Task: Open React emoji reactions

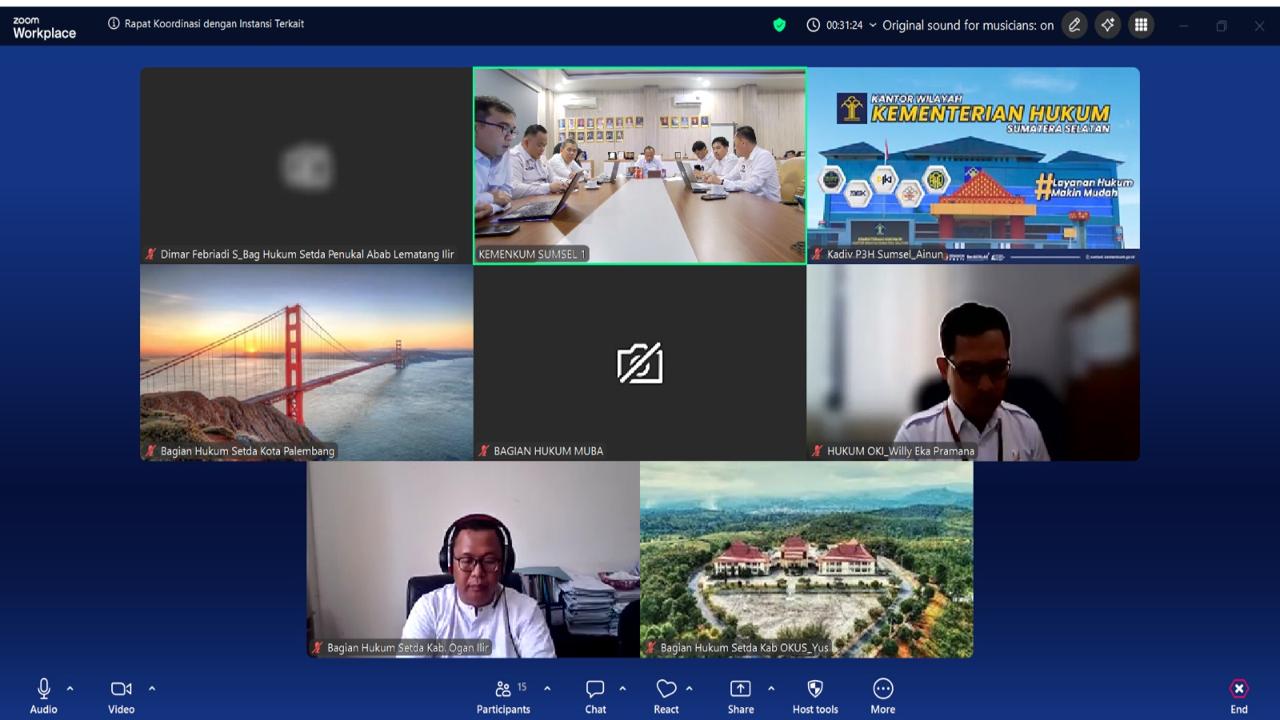Action: click(x=666, y=696)
